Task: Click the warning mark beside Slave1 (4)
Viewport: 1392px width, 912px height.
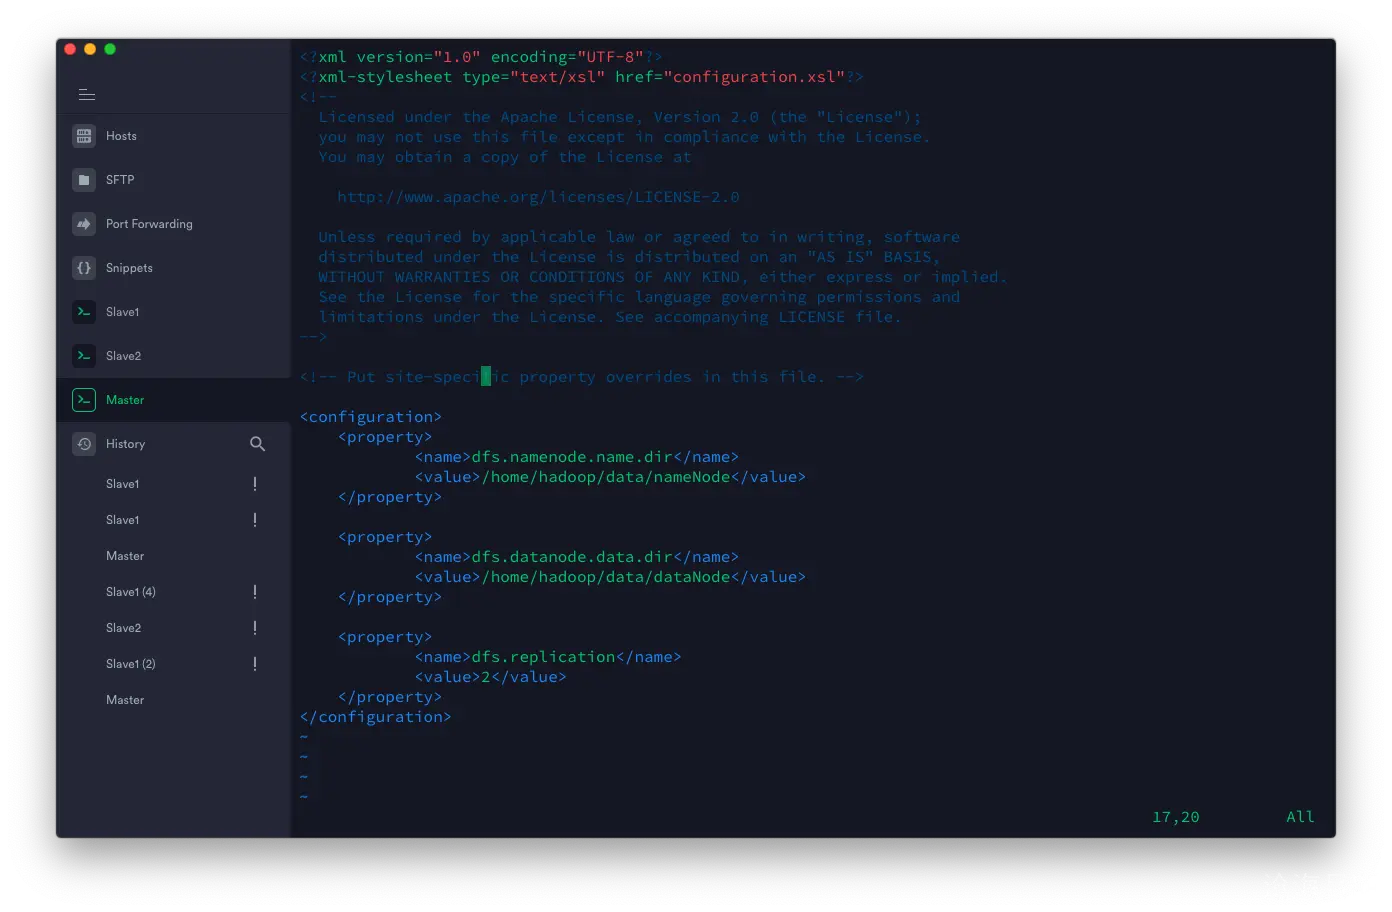Action: pyautogui.click(x=255, y=592)
